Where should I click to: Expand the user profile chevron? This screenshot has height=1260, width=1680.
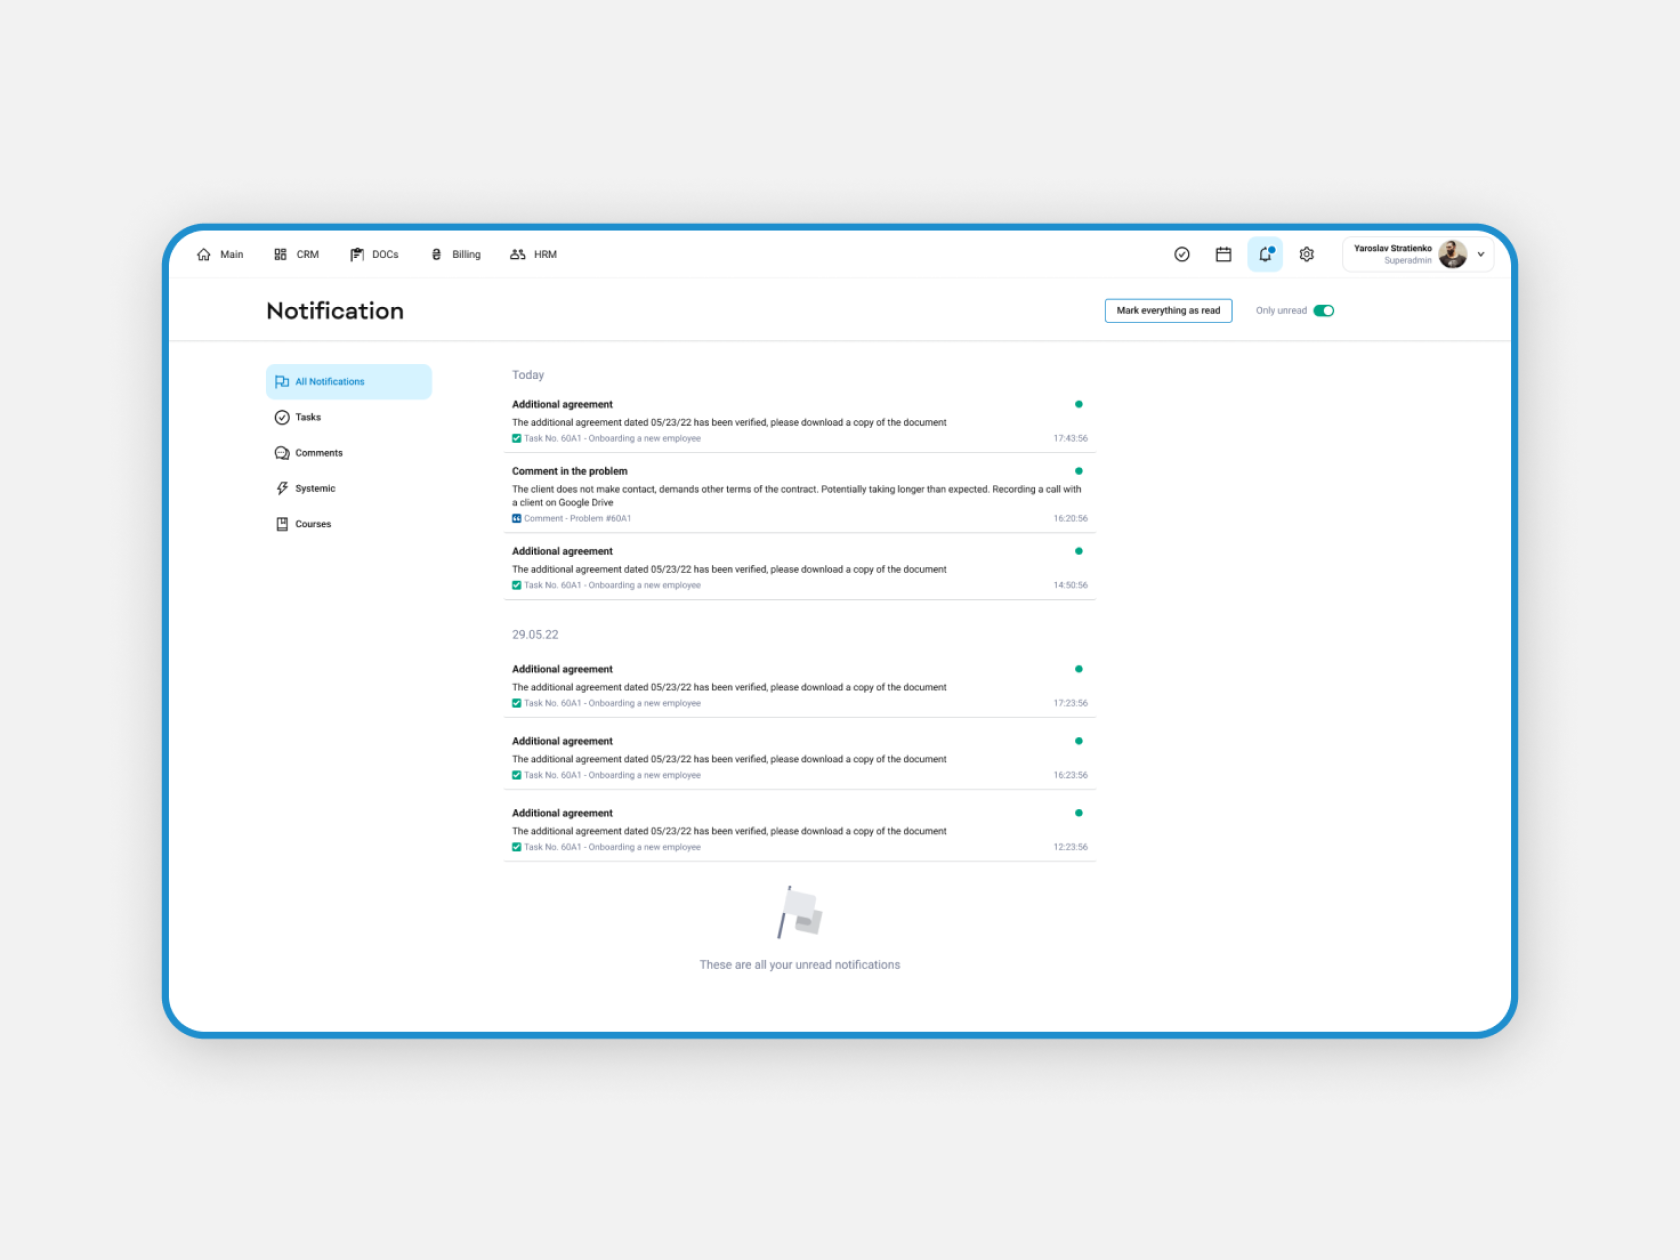pyautogui.click(x=1481, y=254)
